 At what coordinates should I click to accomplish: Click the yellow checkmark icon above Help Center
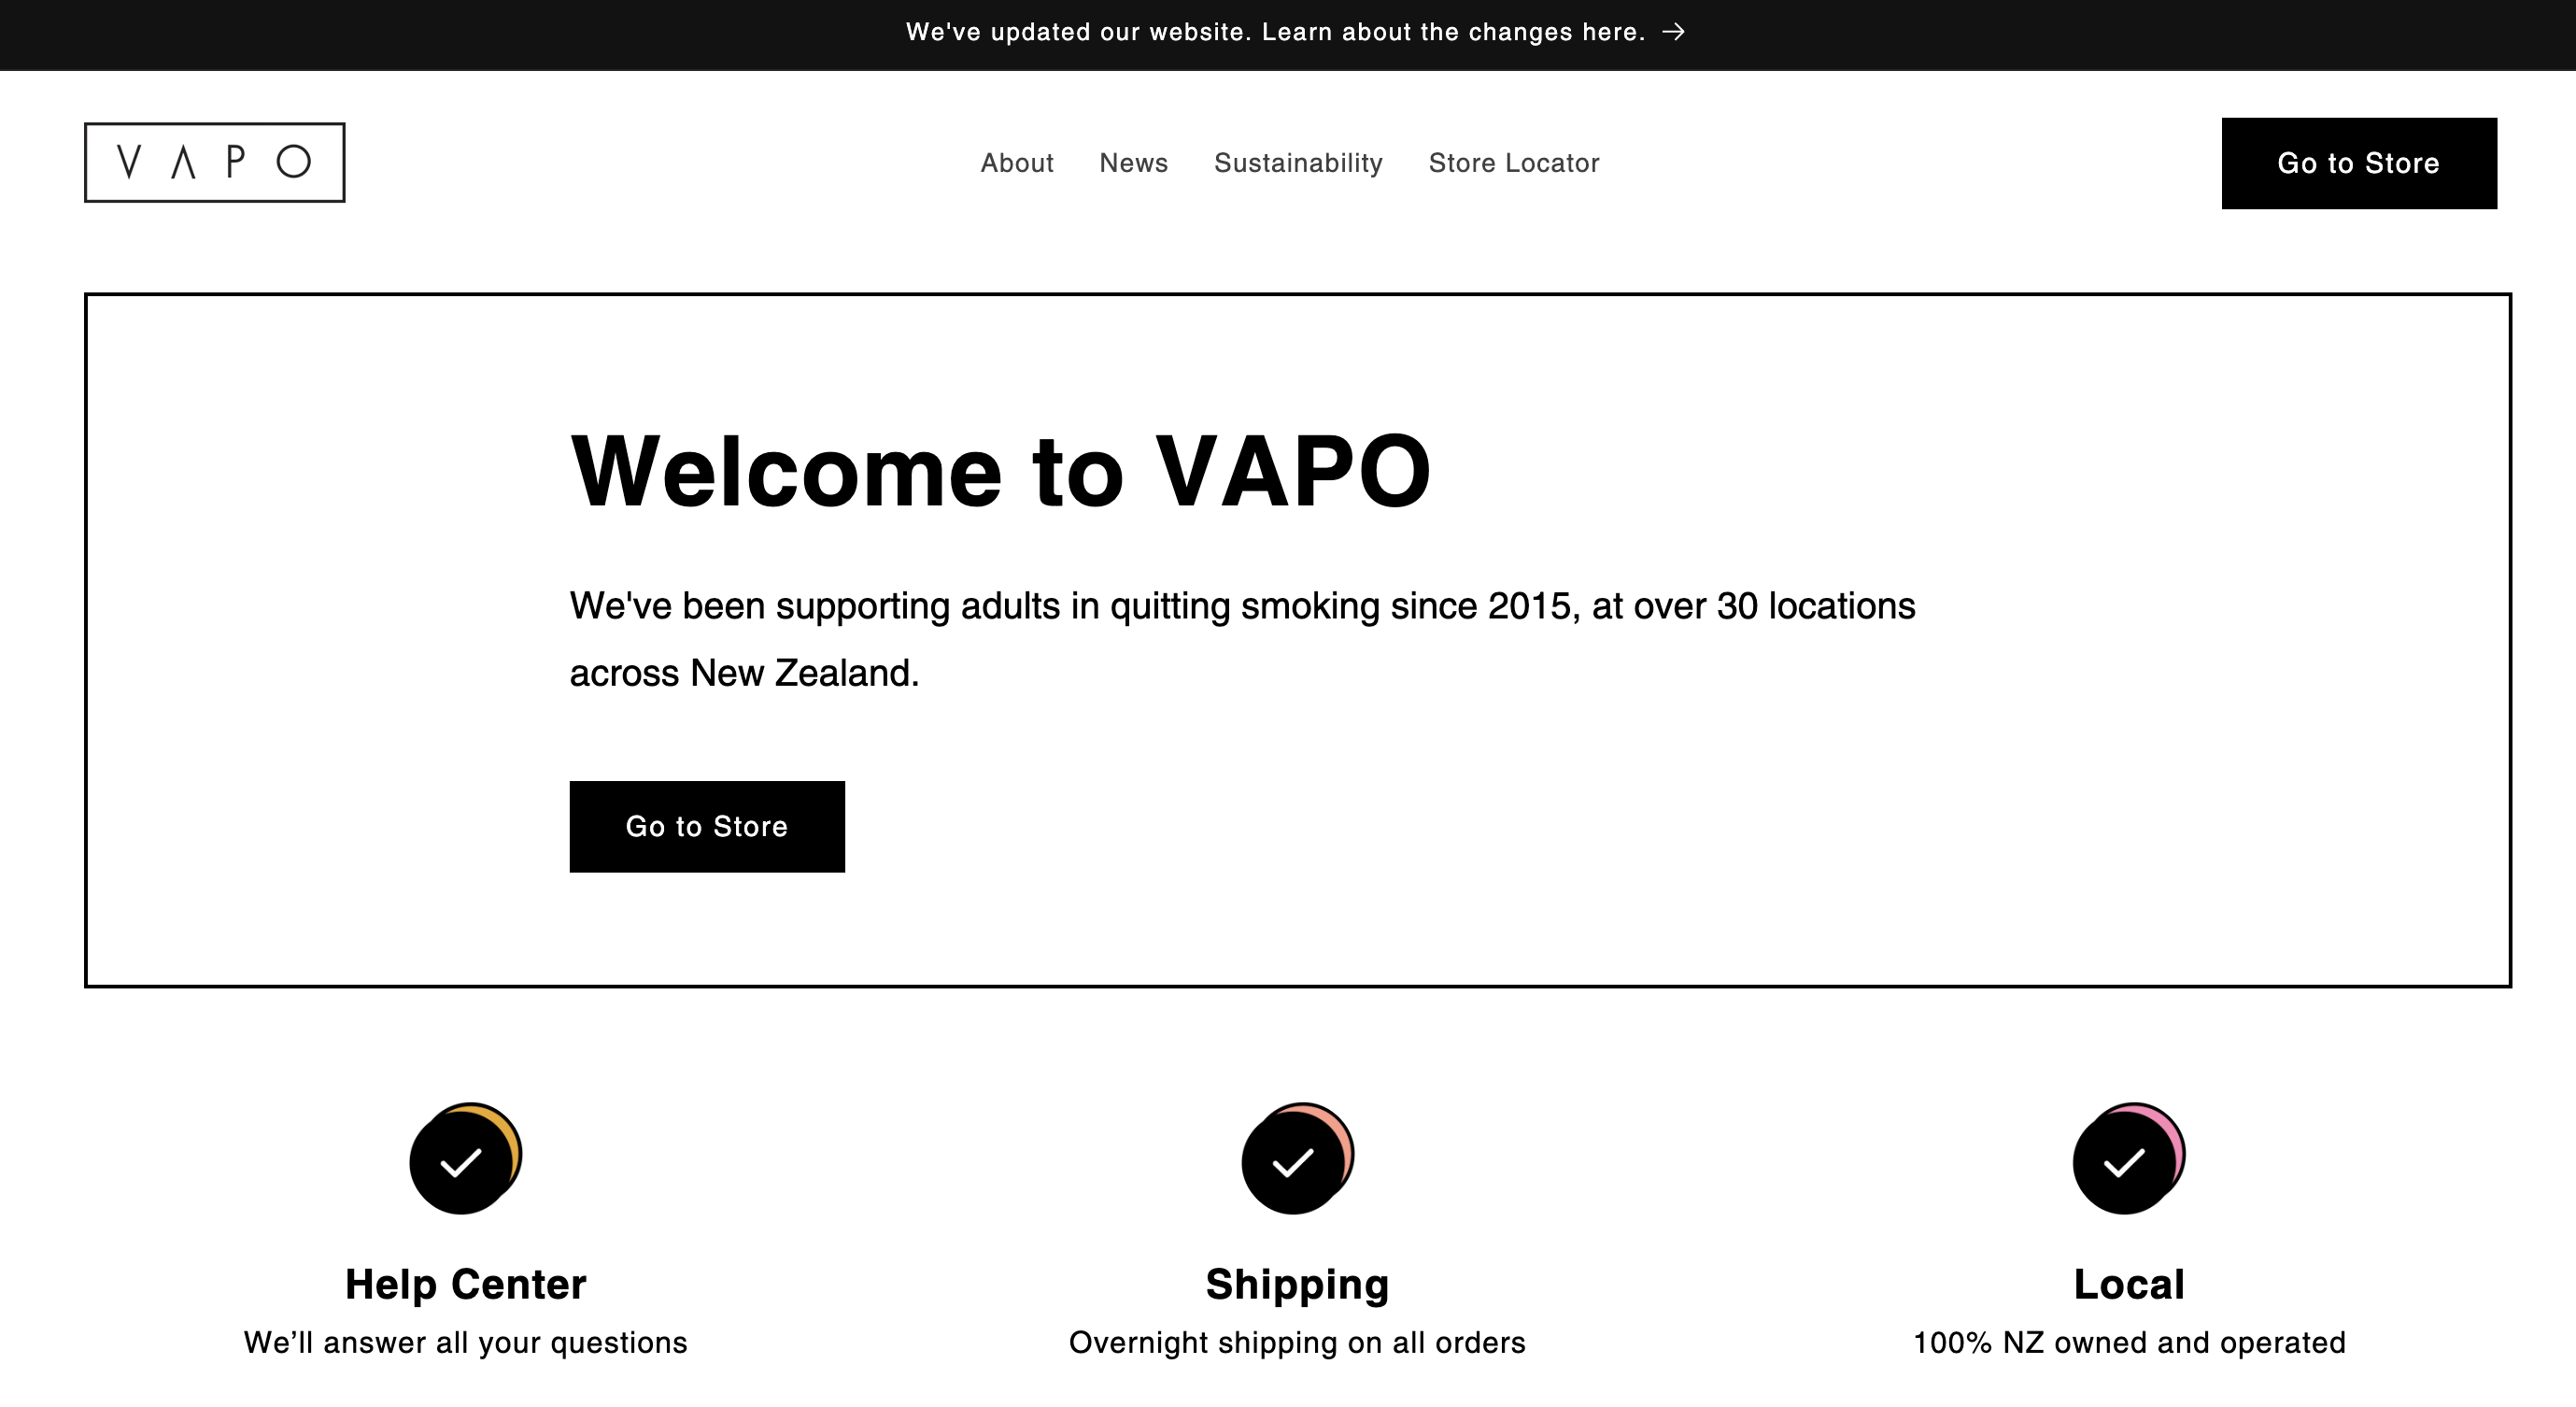click(x=466, y=1158)
